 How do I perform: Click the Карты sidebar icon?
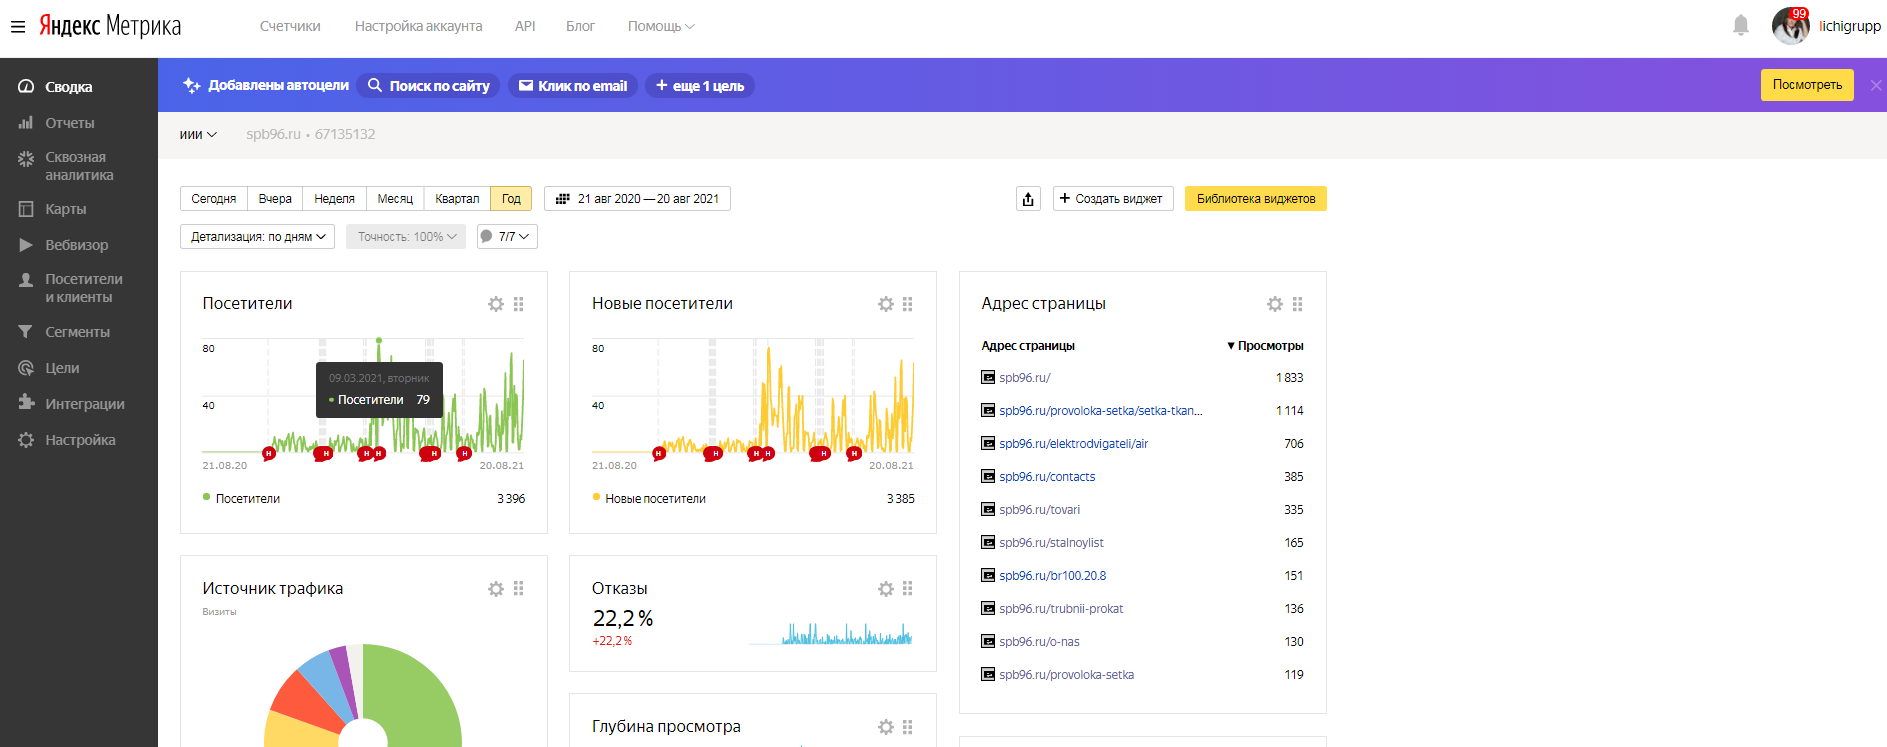click(26, 209)
